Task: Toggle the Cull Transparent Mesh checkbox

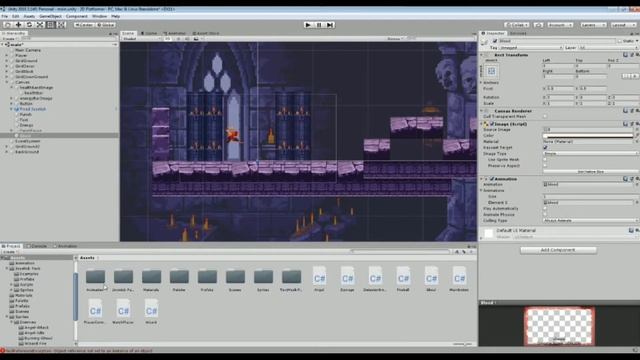Action: click(x=545, y=116)
